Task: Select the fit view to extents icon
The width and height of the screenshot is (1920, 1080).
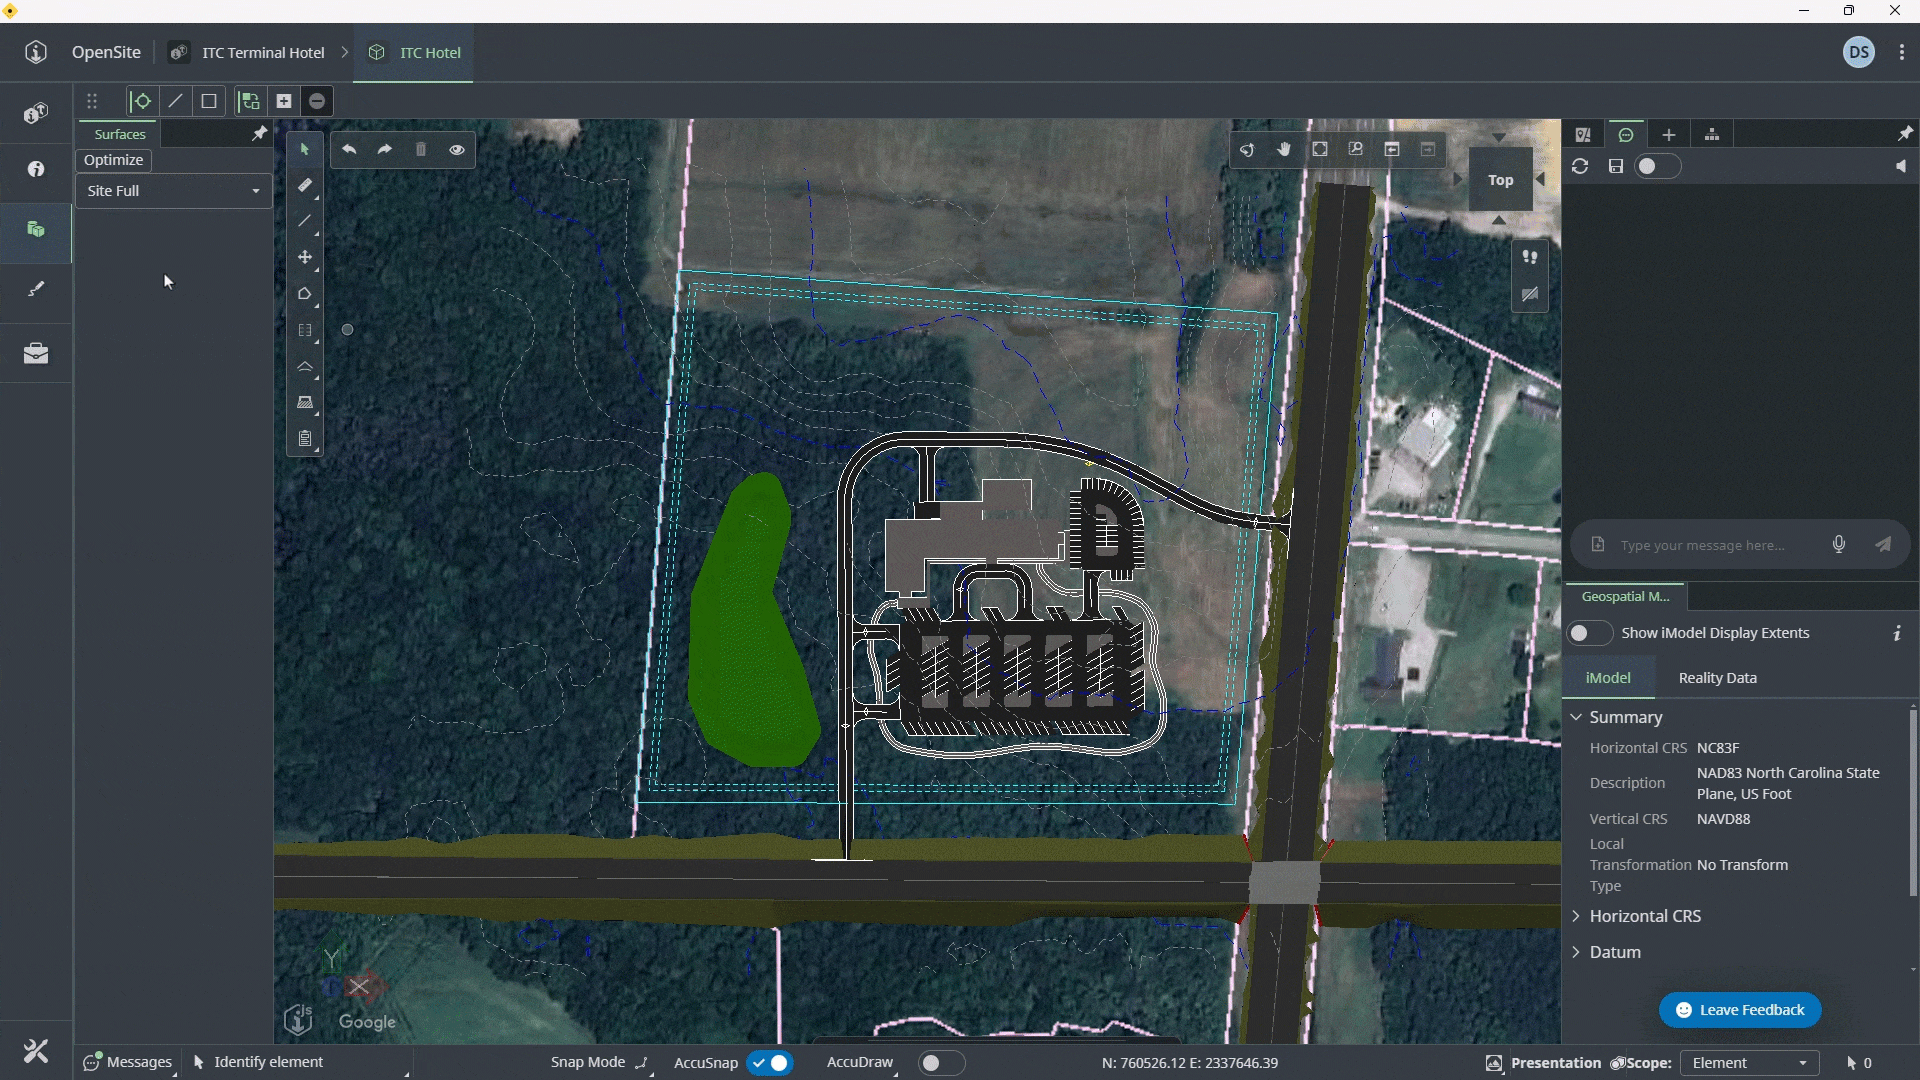Action: click(x=1320, y=149)
